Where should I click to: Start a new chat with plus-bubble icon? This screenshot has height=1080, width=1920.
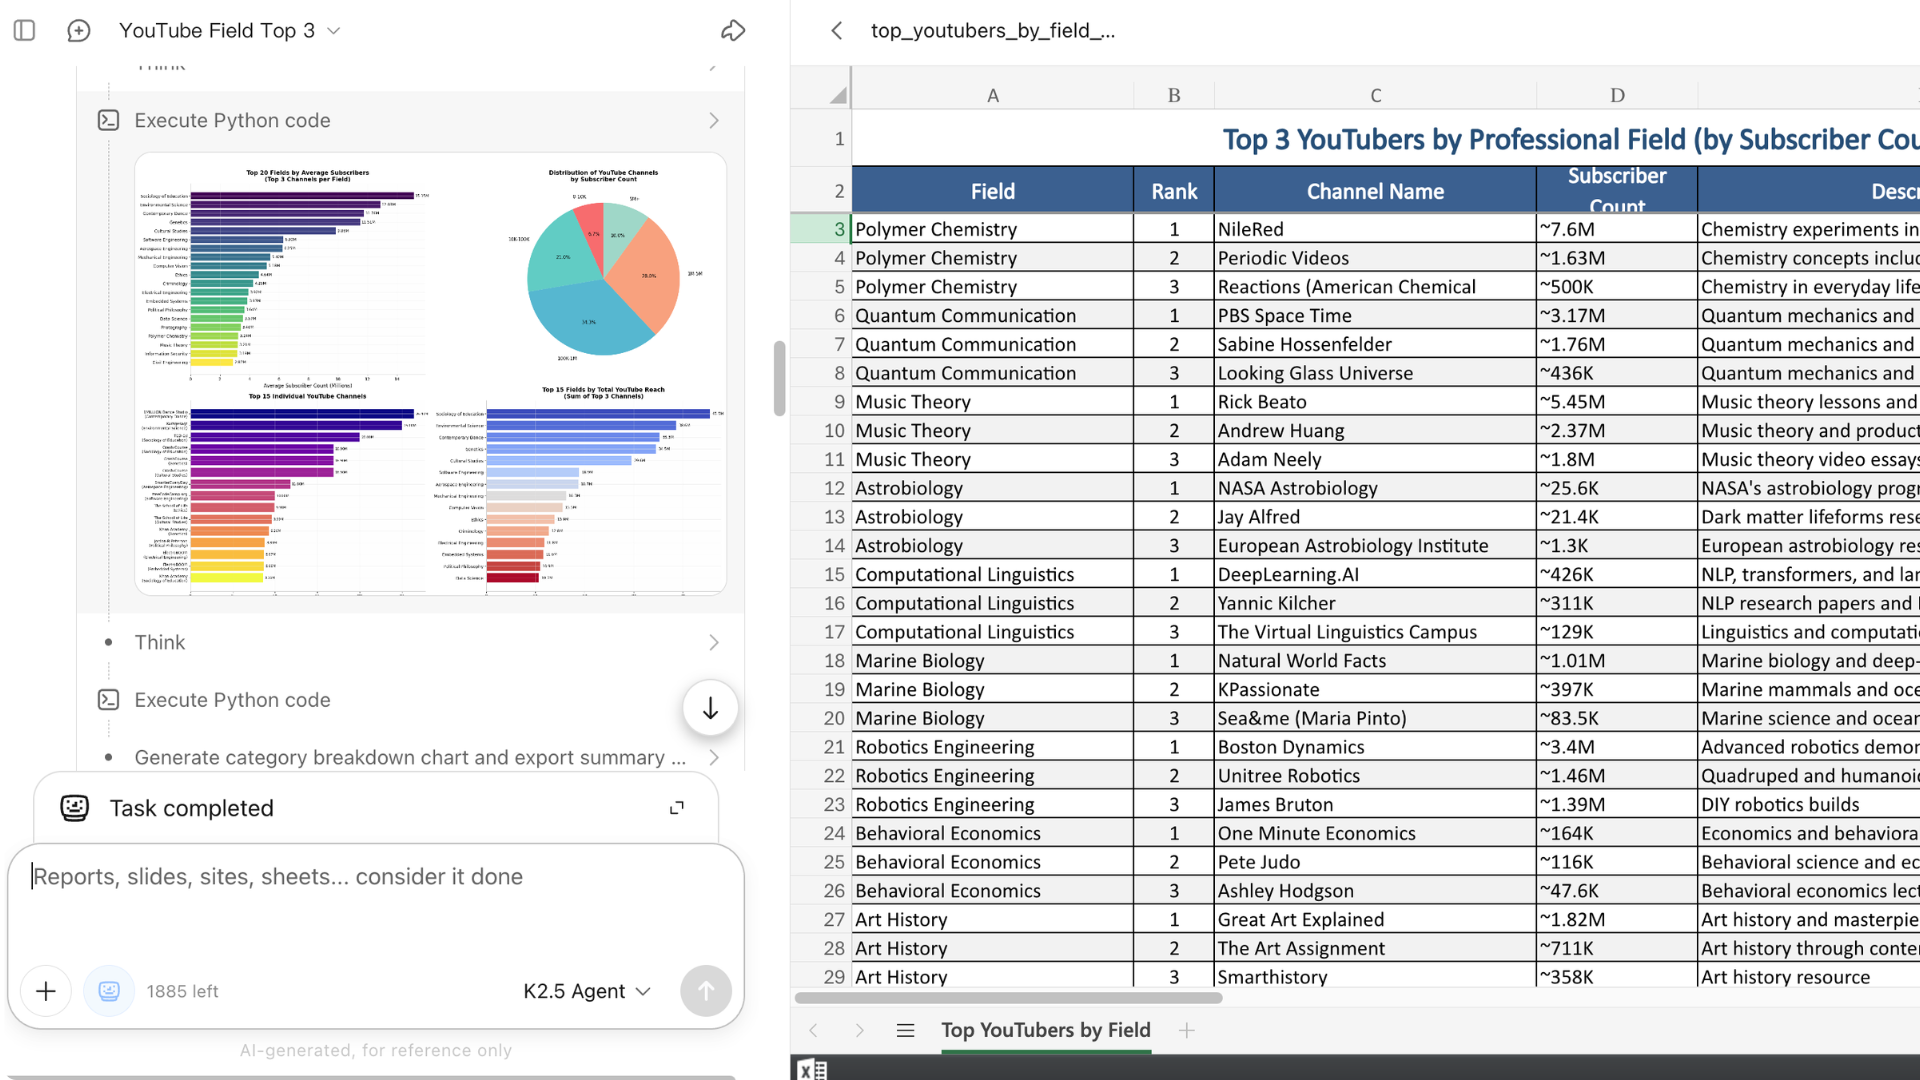78,31
